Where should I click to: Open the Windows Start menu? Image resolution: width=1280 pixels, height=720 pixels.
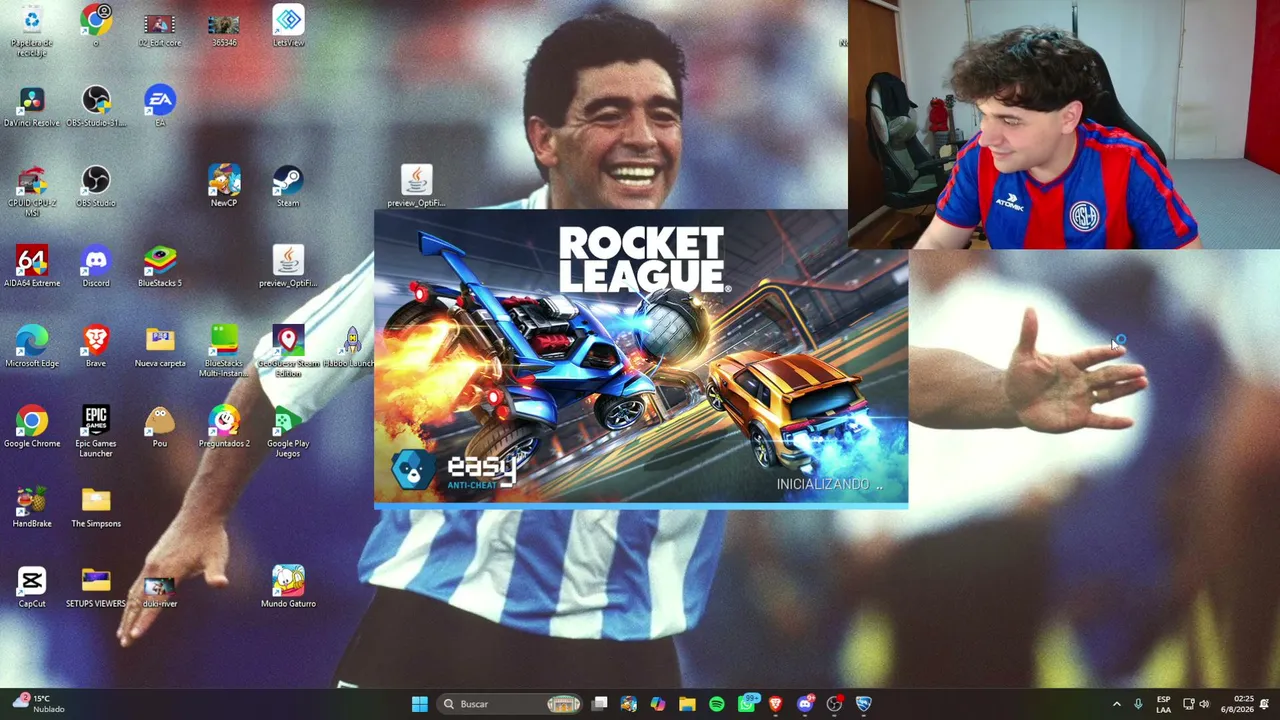click(420, 704)
